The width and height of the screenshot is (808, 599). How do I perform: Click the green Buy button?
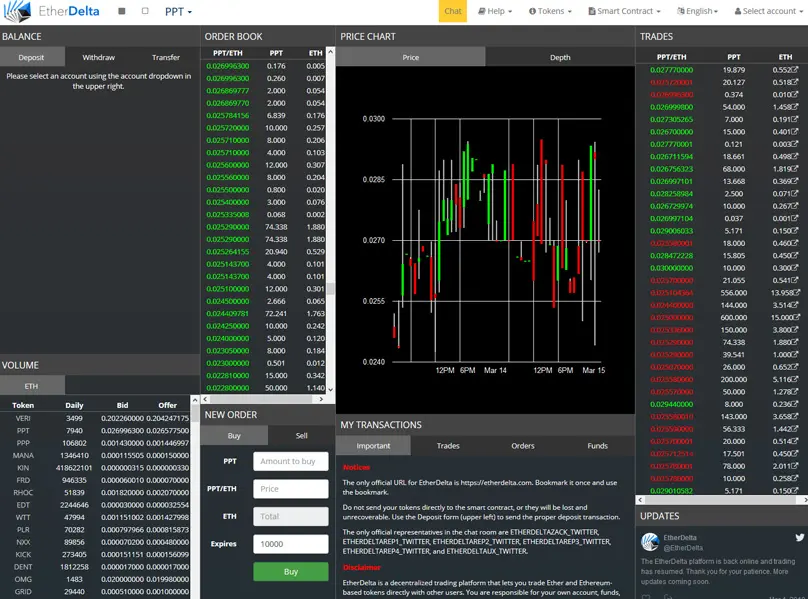[x=291, y=572]
